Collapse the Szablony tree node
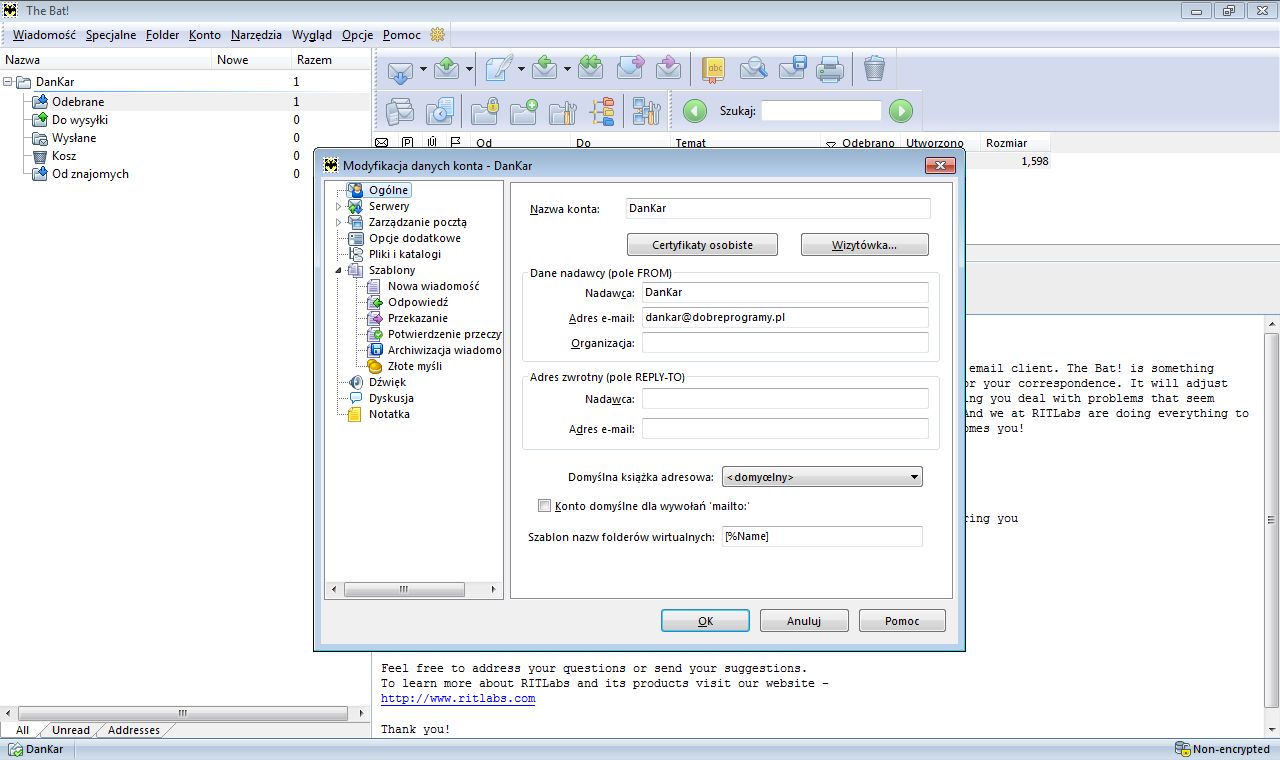The width and height of the screenshot is (1280, 760). click(339, 270)
